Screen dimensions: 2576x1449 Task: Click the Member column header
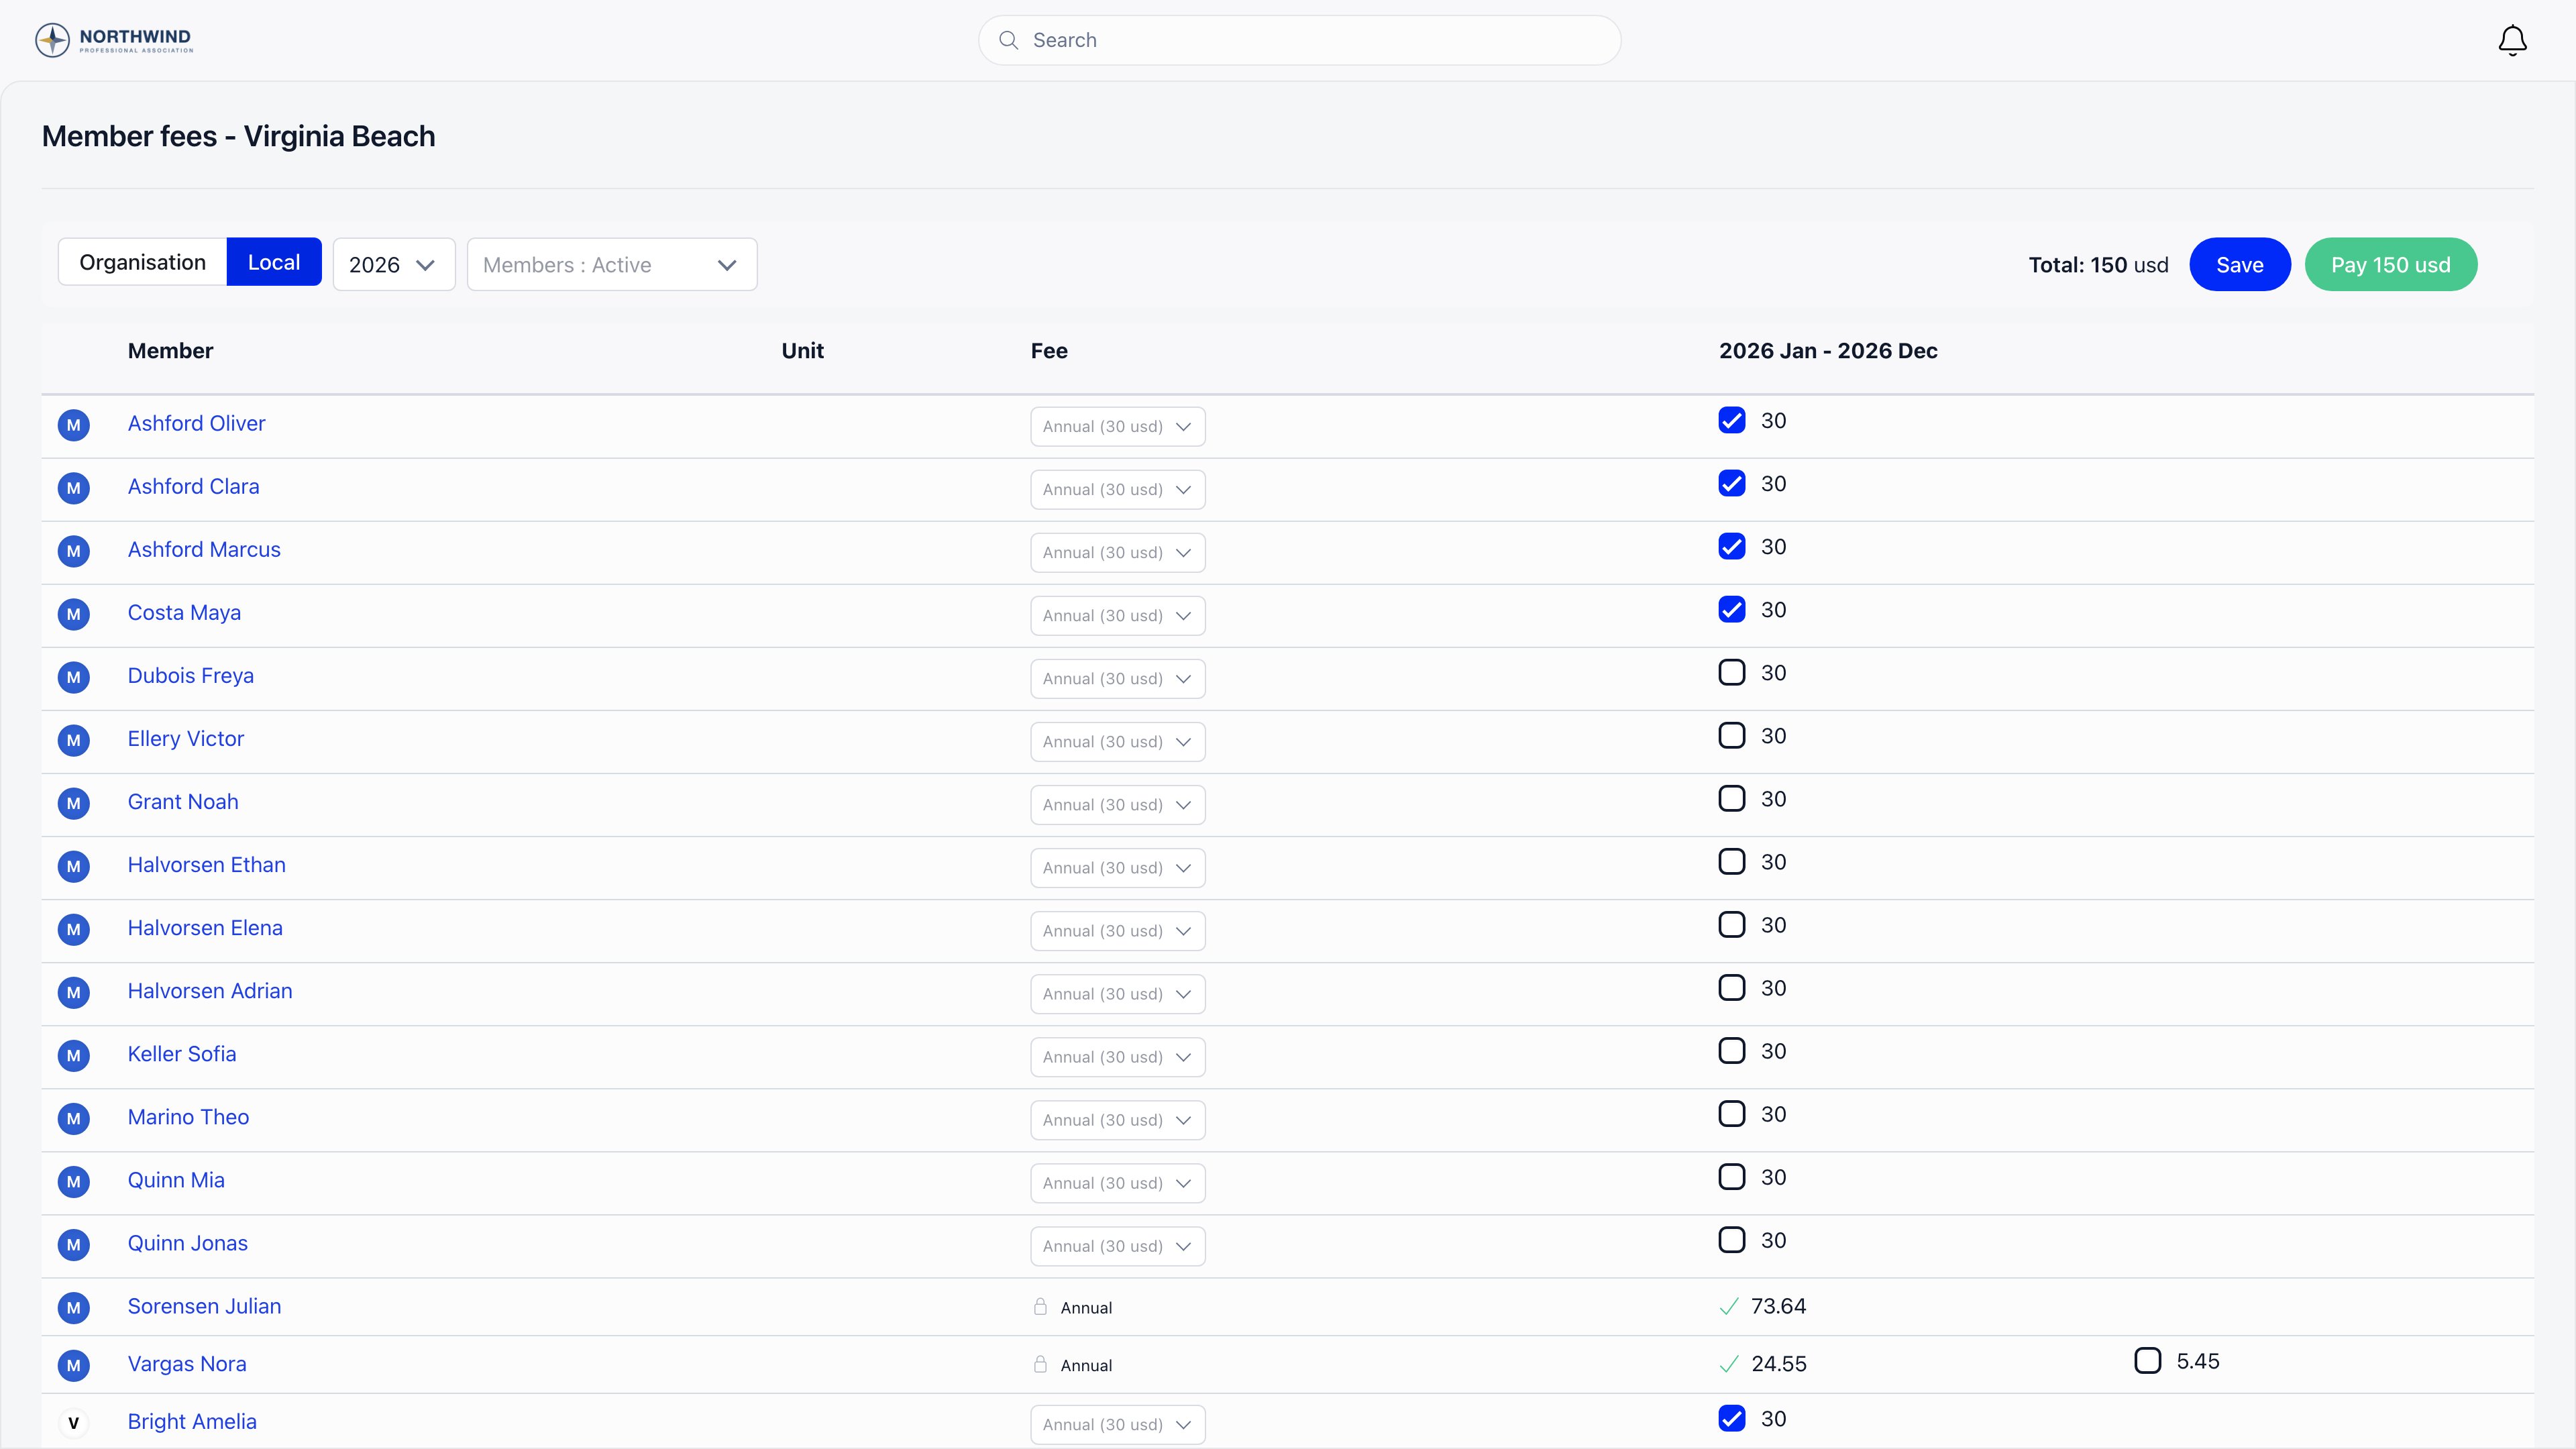170,351
